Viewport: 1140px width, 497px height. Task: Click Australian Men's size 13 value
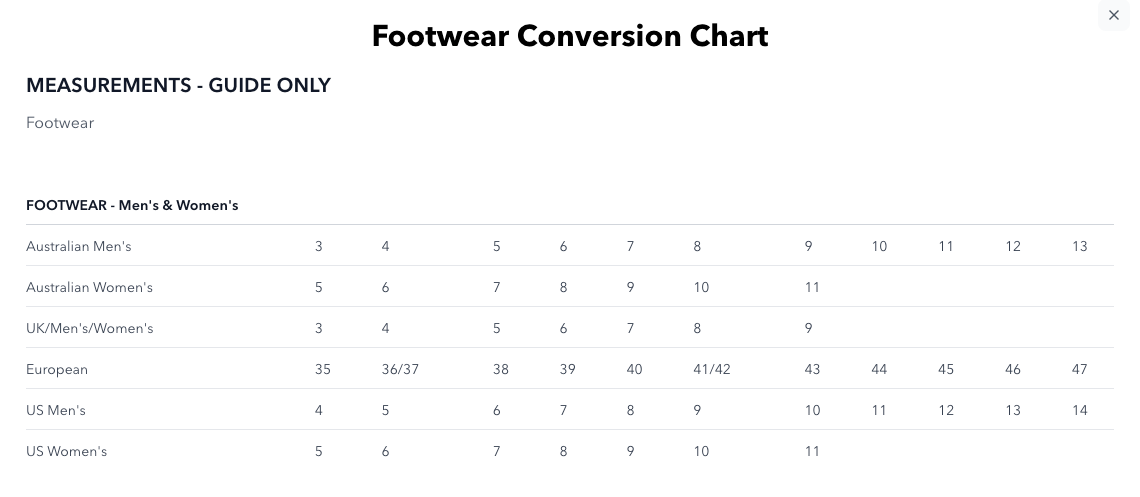[1079, 246]
